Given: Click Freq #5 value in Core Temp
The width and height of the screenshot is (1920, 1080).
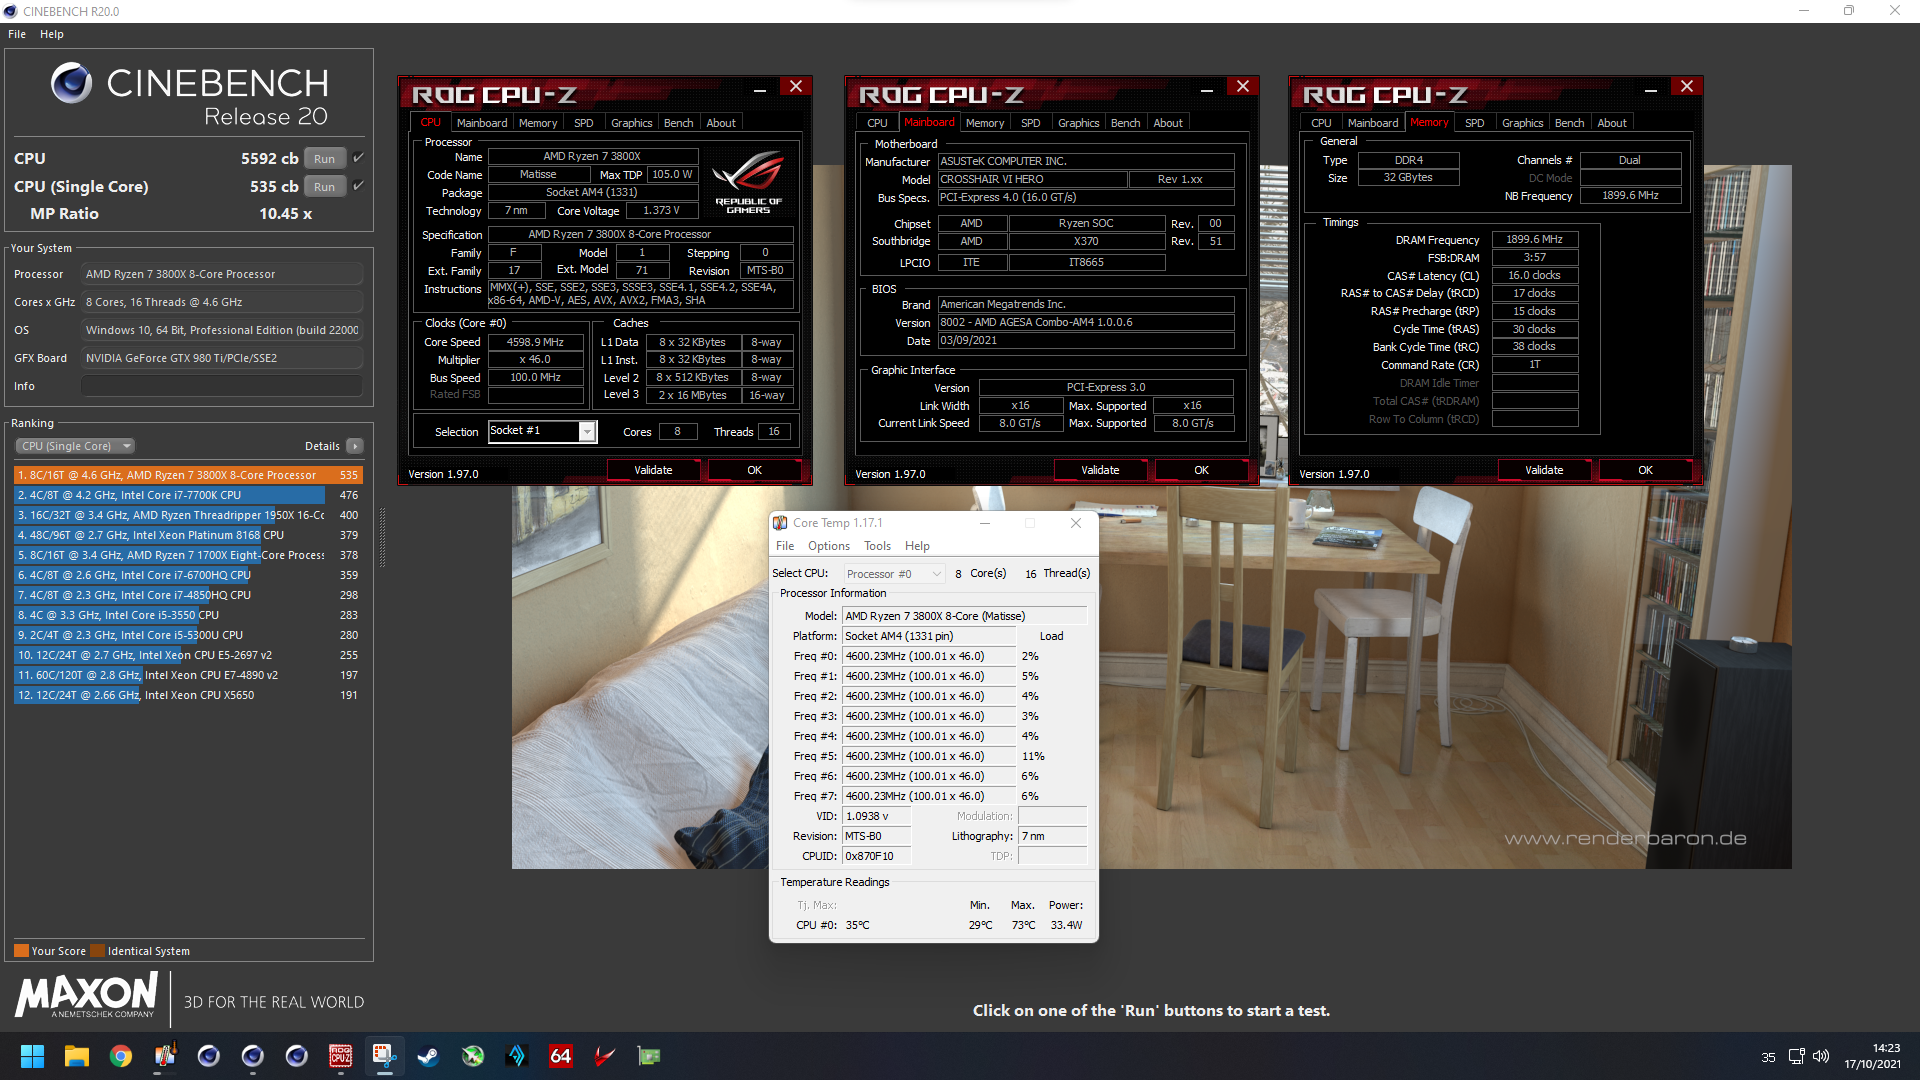Looking at the screenshot, I should [929, 756].
